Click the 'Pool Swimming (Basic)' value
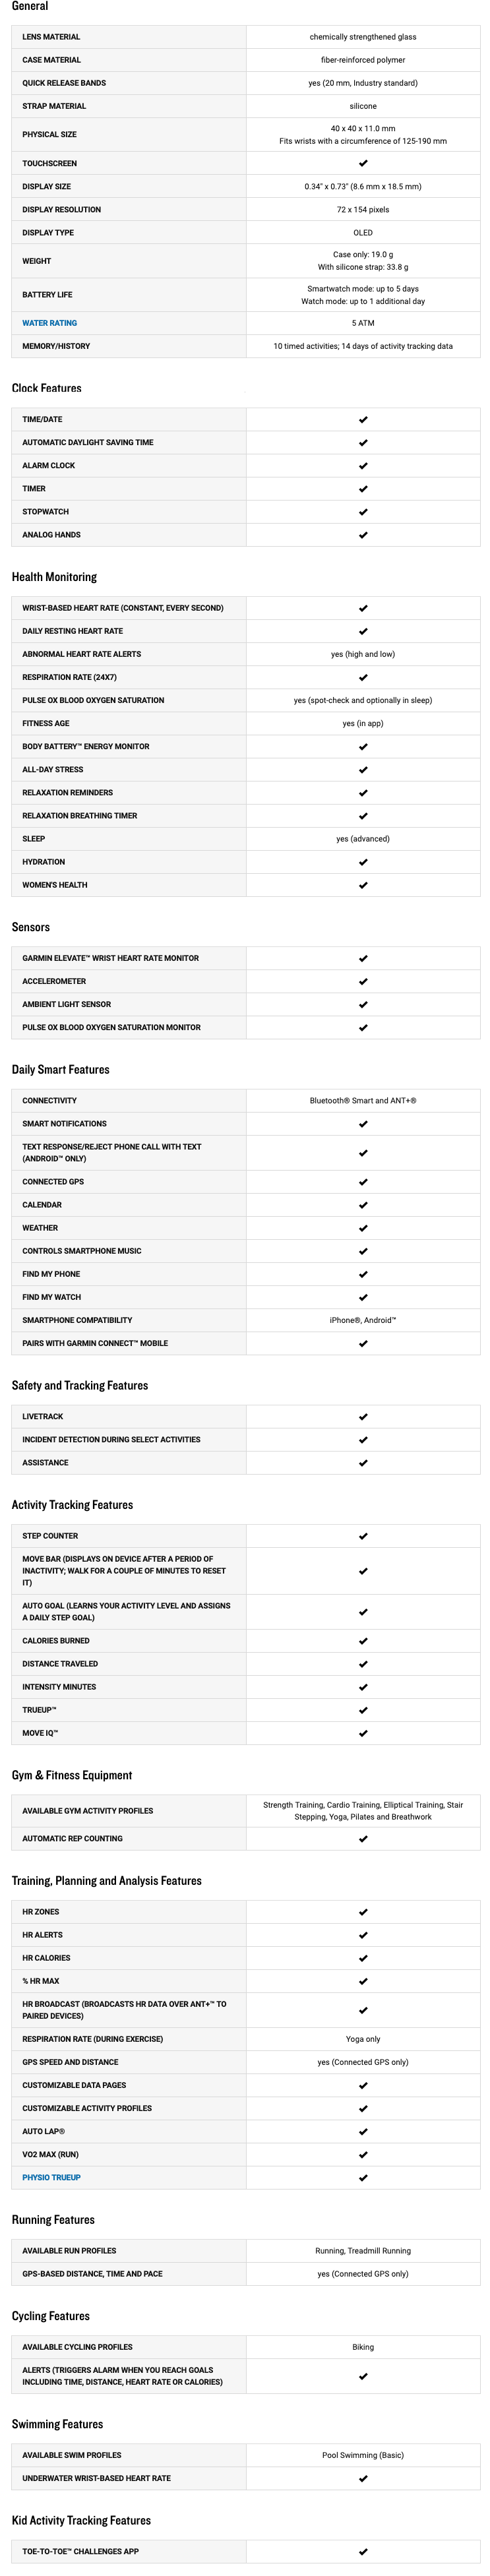The width and height of the screenshot is (490, 2576). tap(363, 2455)
